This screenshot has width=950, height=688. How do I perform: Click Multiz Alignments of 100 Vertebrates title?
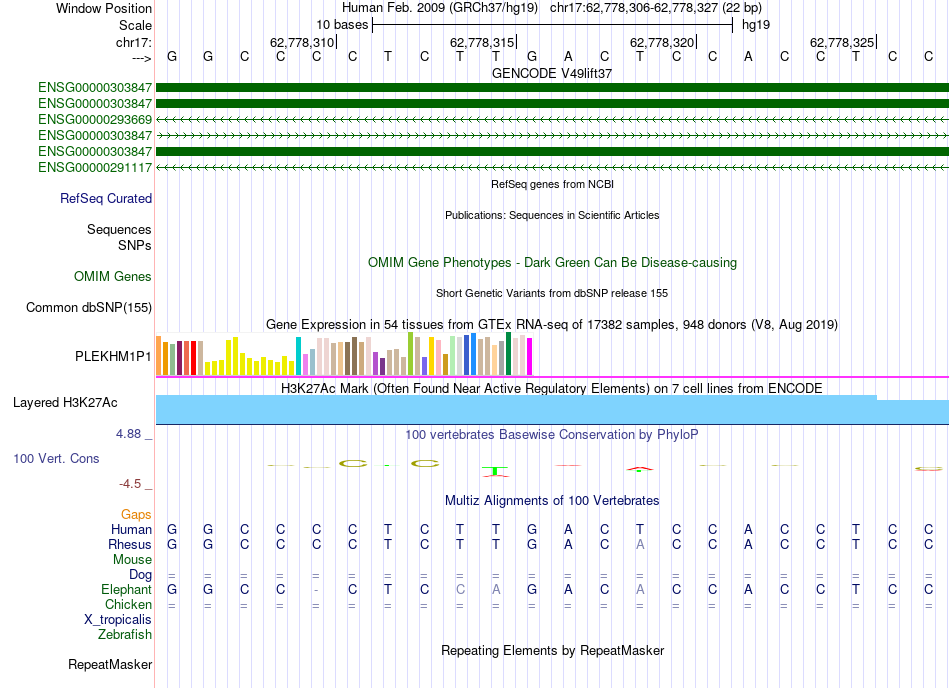(x=552, y=500)
